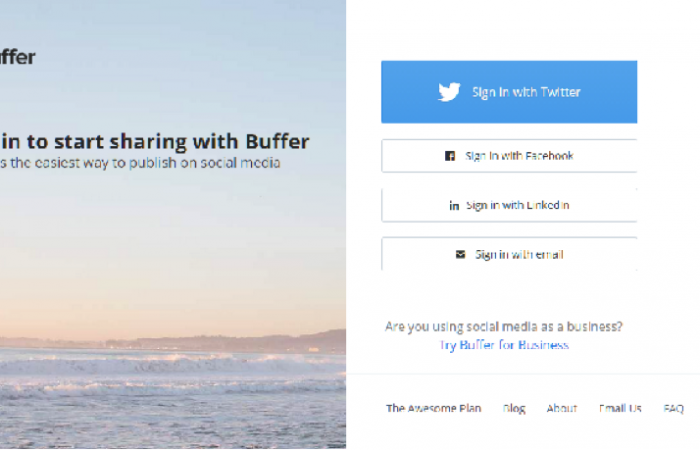Image resolution: width=700 pixels, height=450 pixels.
Task: Visit the FAQ footer link
Action: 673,408
